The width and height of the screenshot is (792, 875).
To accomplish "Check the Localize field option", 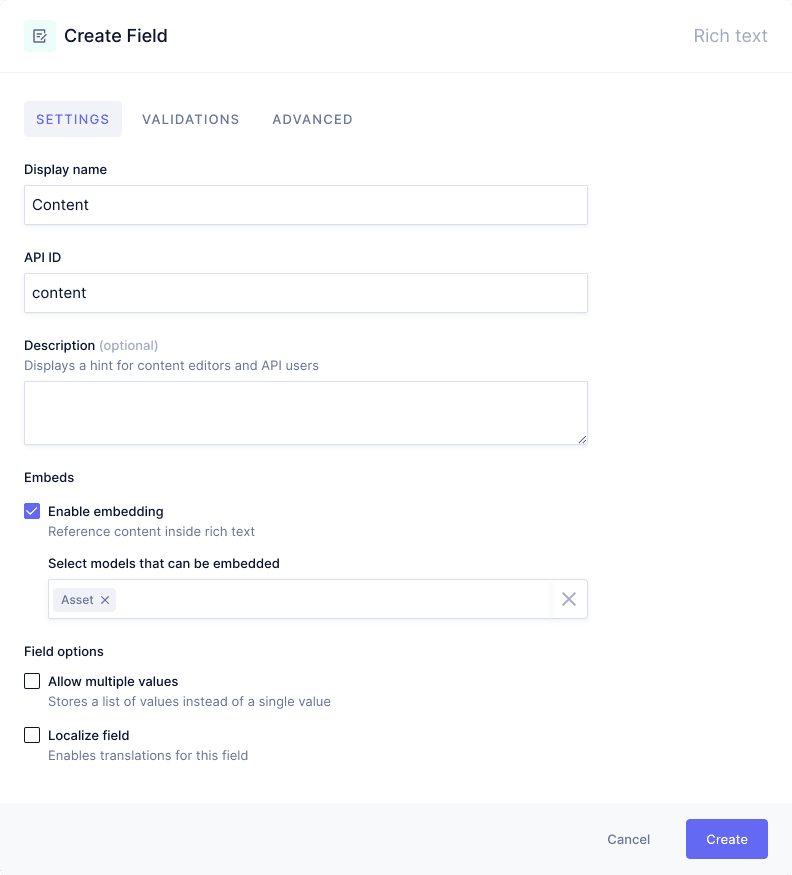I will [31, 735].
